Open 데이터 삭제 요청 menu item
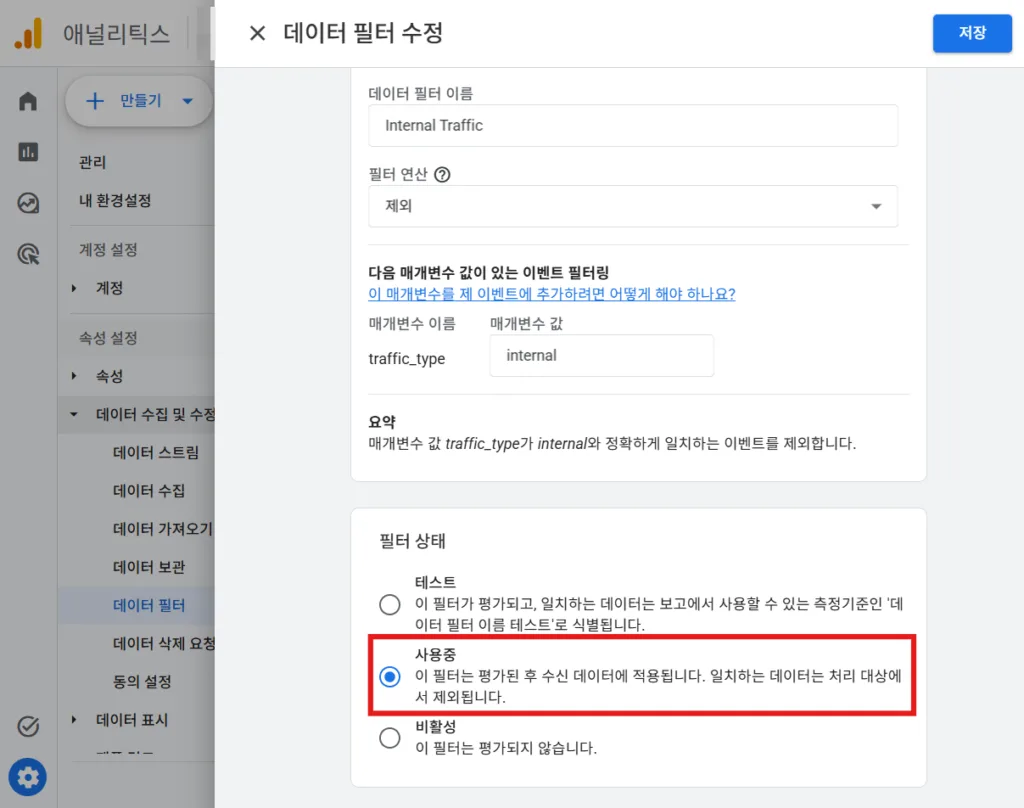The height and width of the screenshot is (808, 1024). click(163, 643)
